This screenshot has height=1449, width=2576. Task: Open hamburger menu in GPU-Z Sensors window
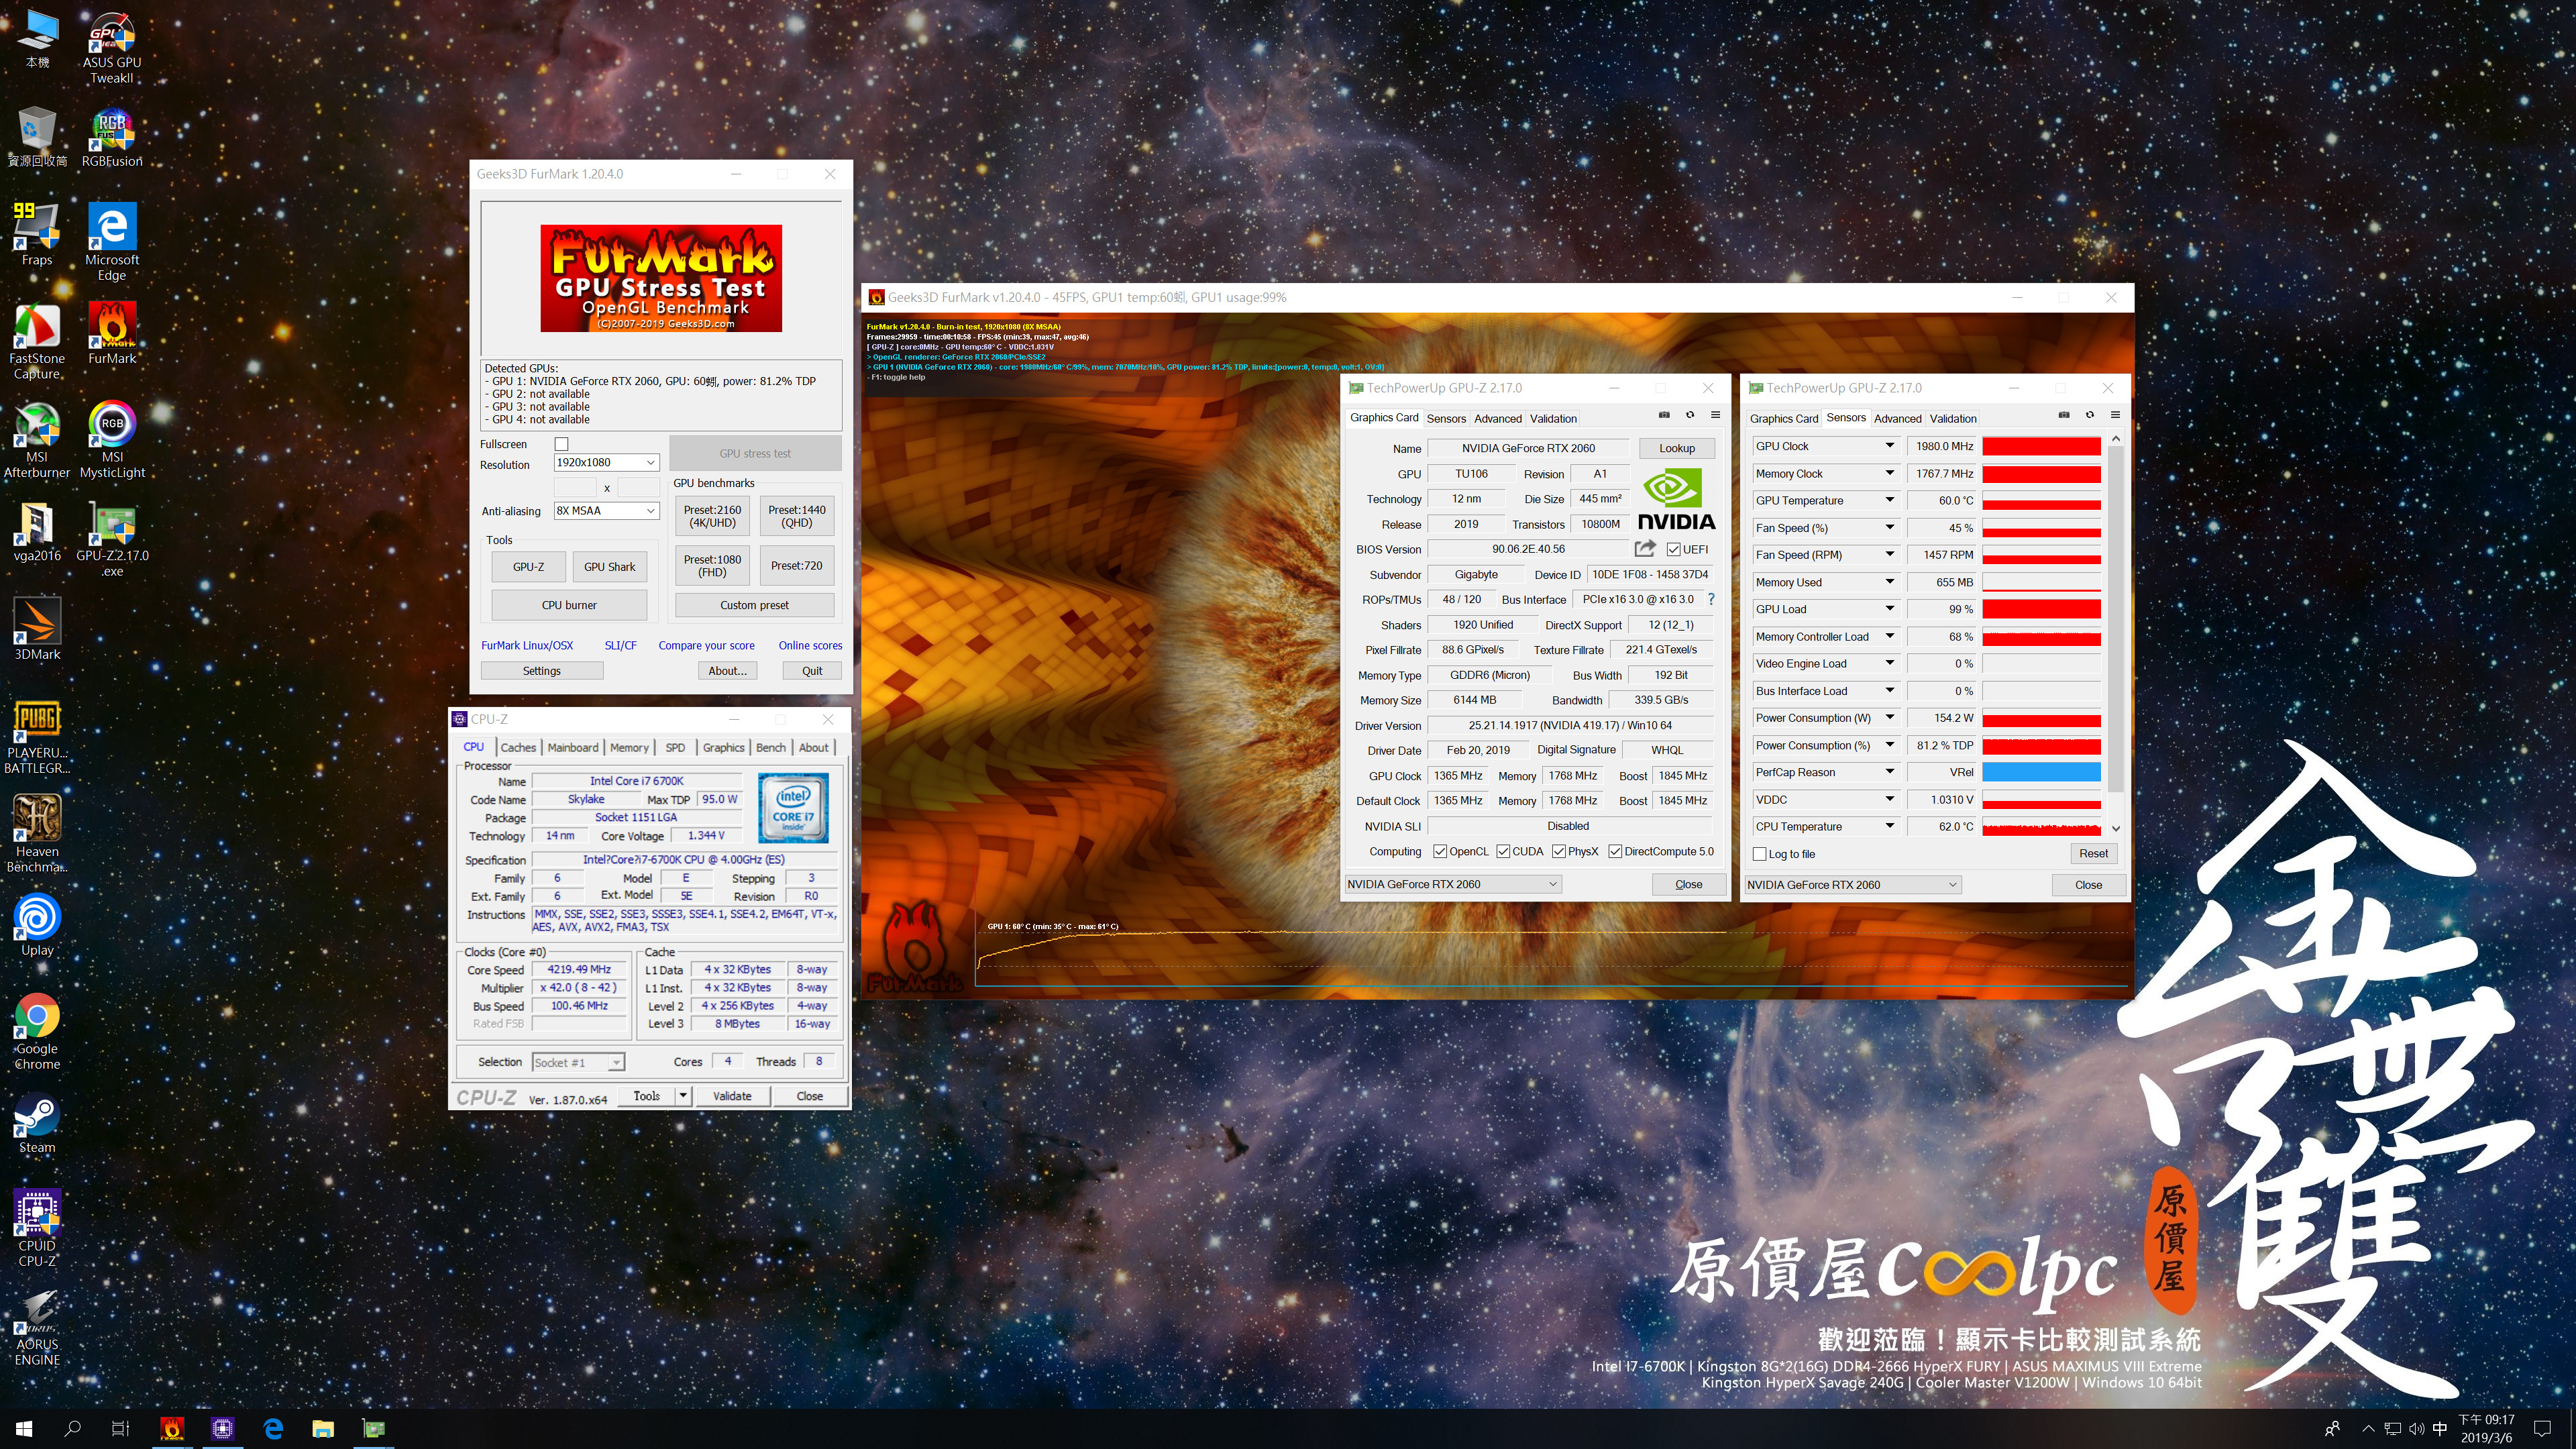2115,415
